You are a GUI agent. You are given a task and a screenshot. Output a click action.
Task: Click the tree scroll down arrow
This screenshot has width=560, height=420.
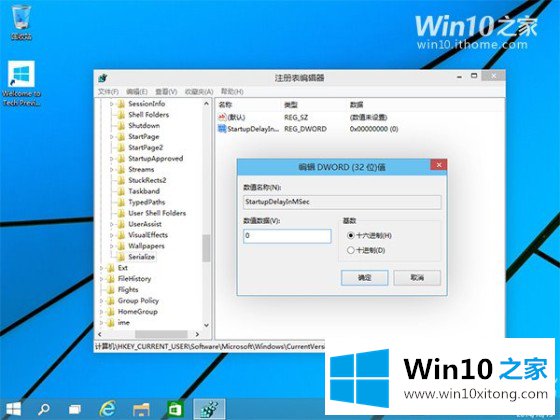click(x=206, y=325)
